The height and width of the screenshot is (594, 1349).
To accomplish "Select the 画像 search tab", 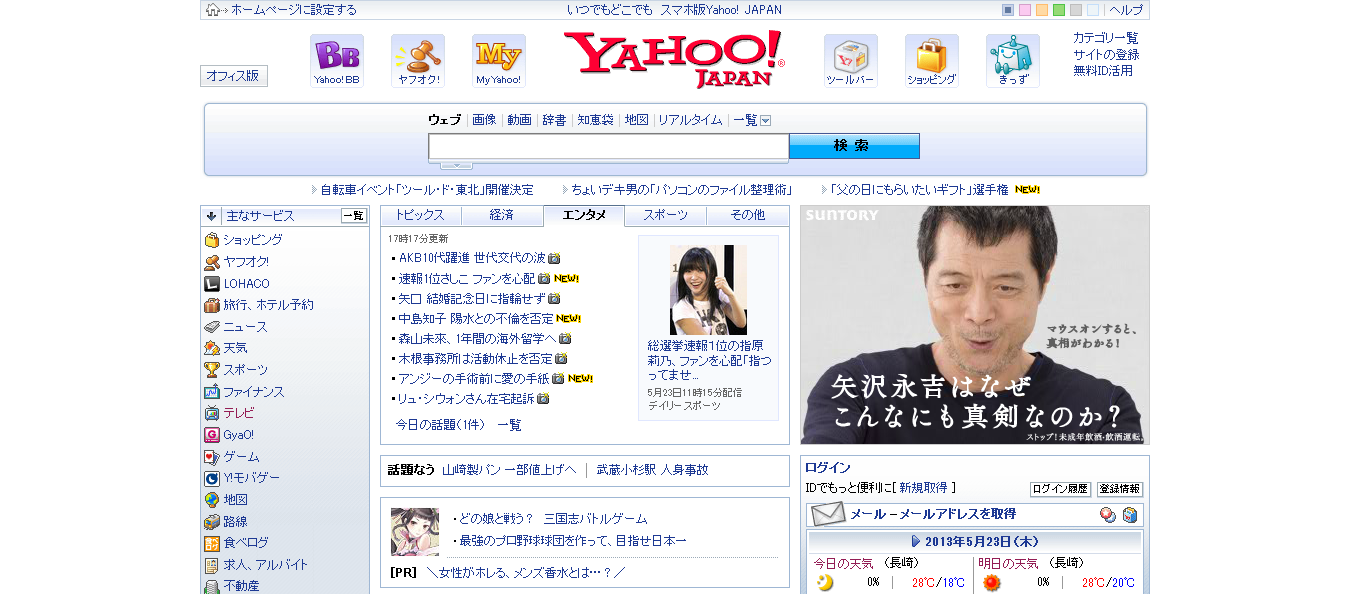I will 484,120.
